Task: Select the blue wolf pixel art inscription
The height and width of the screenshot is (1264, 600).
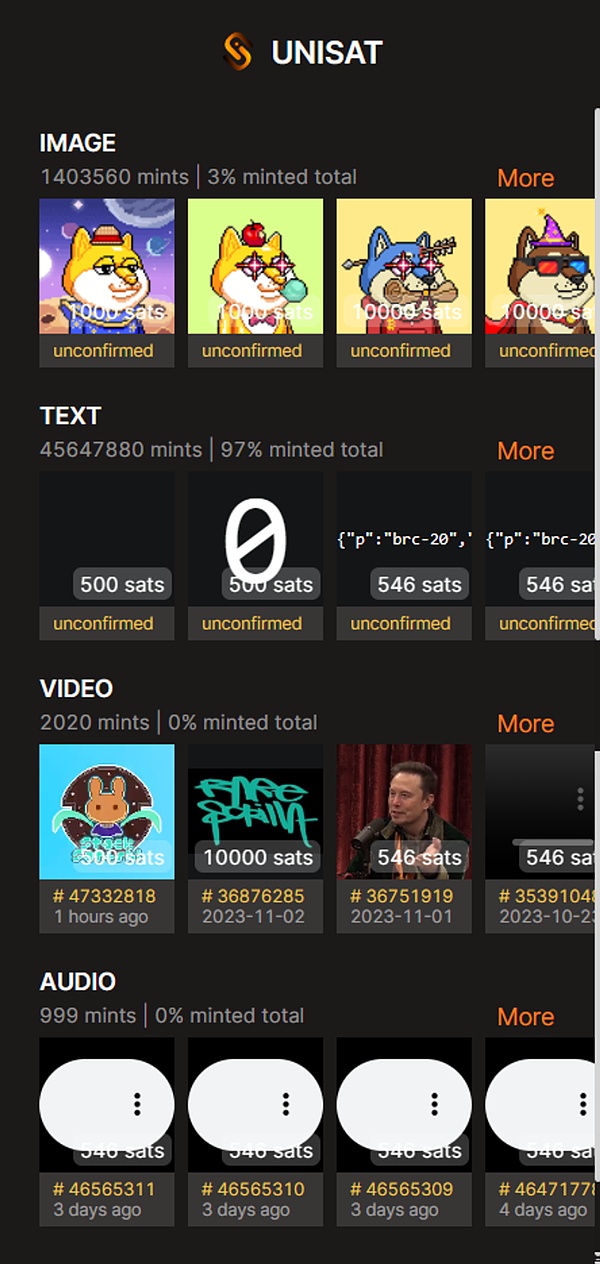Action: [x=404, y=267]
